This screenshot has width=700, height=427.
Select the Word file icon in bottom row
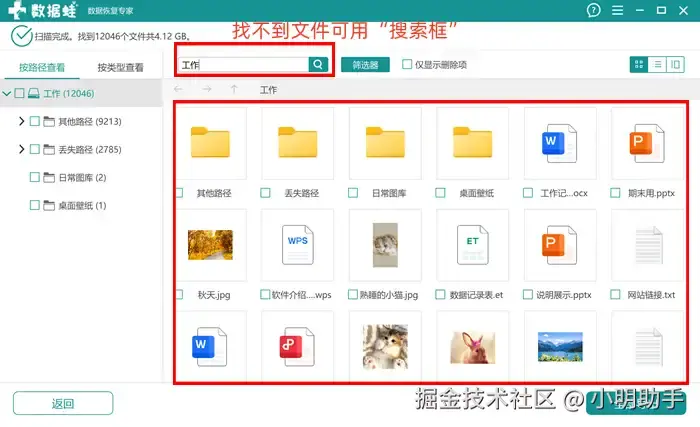pyautogui.click(x=209, y=347)
